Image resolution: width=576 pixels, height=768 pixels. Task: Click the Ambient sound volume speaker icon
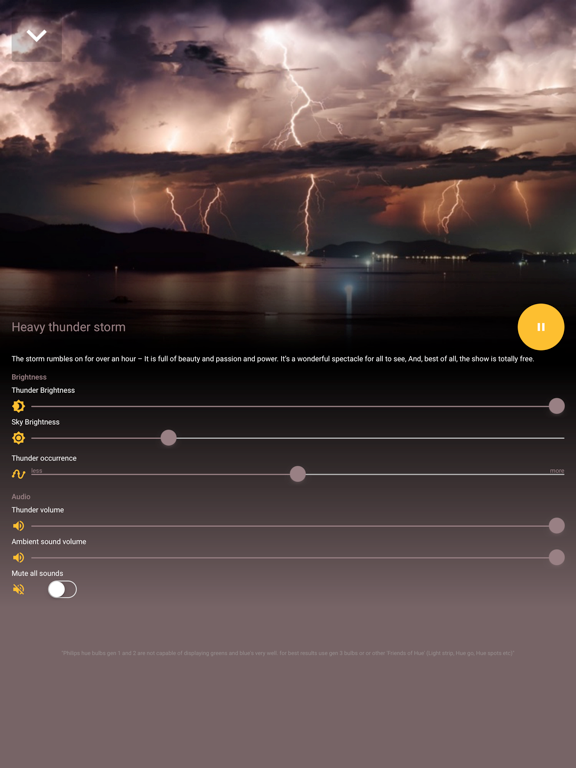[19, 557]
